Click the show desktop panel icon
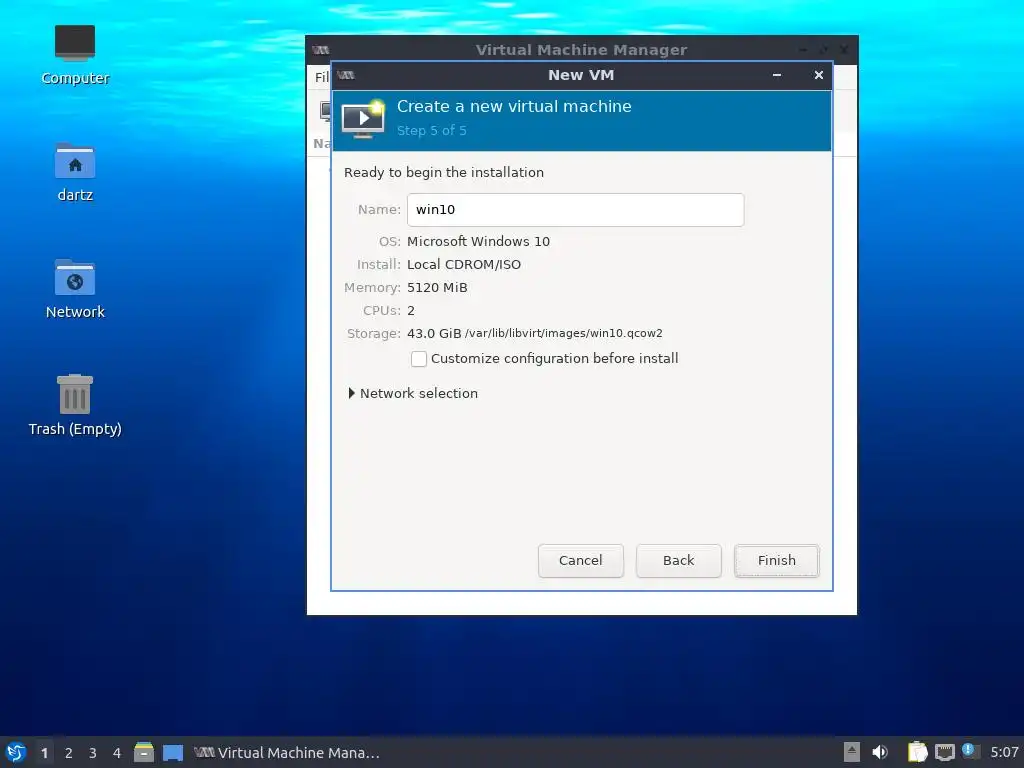 point(172,752)
